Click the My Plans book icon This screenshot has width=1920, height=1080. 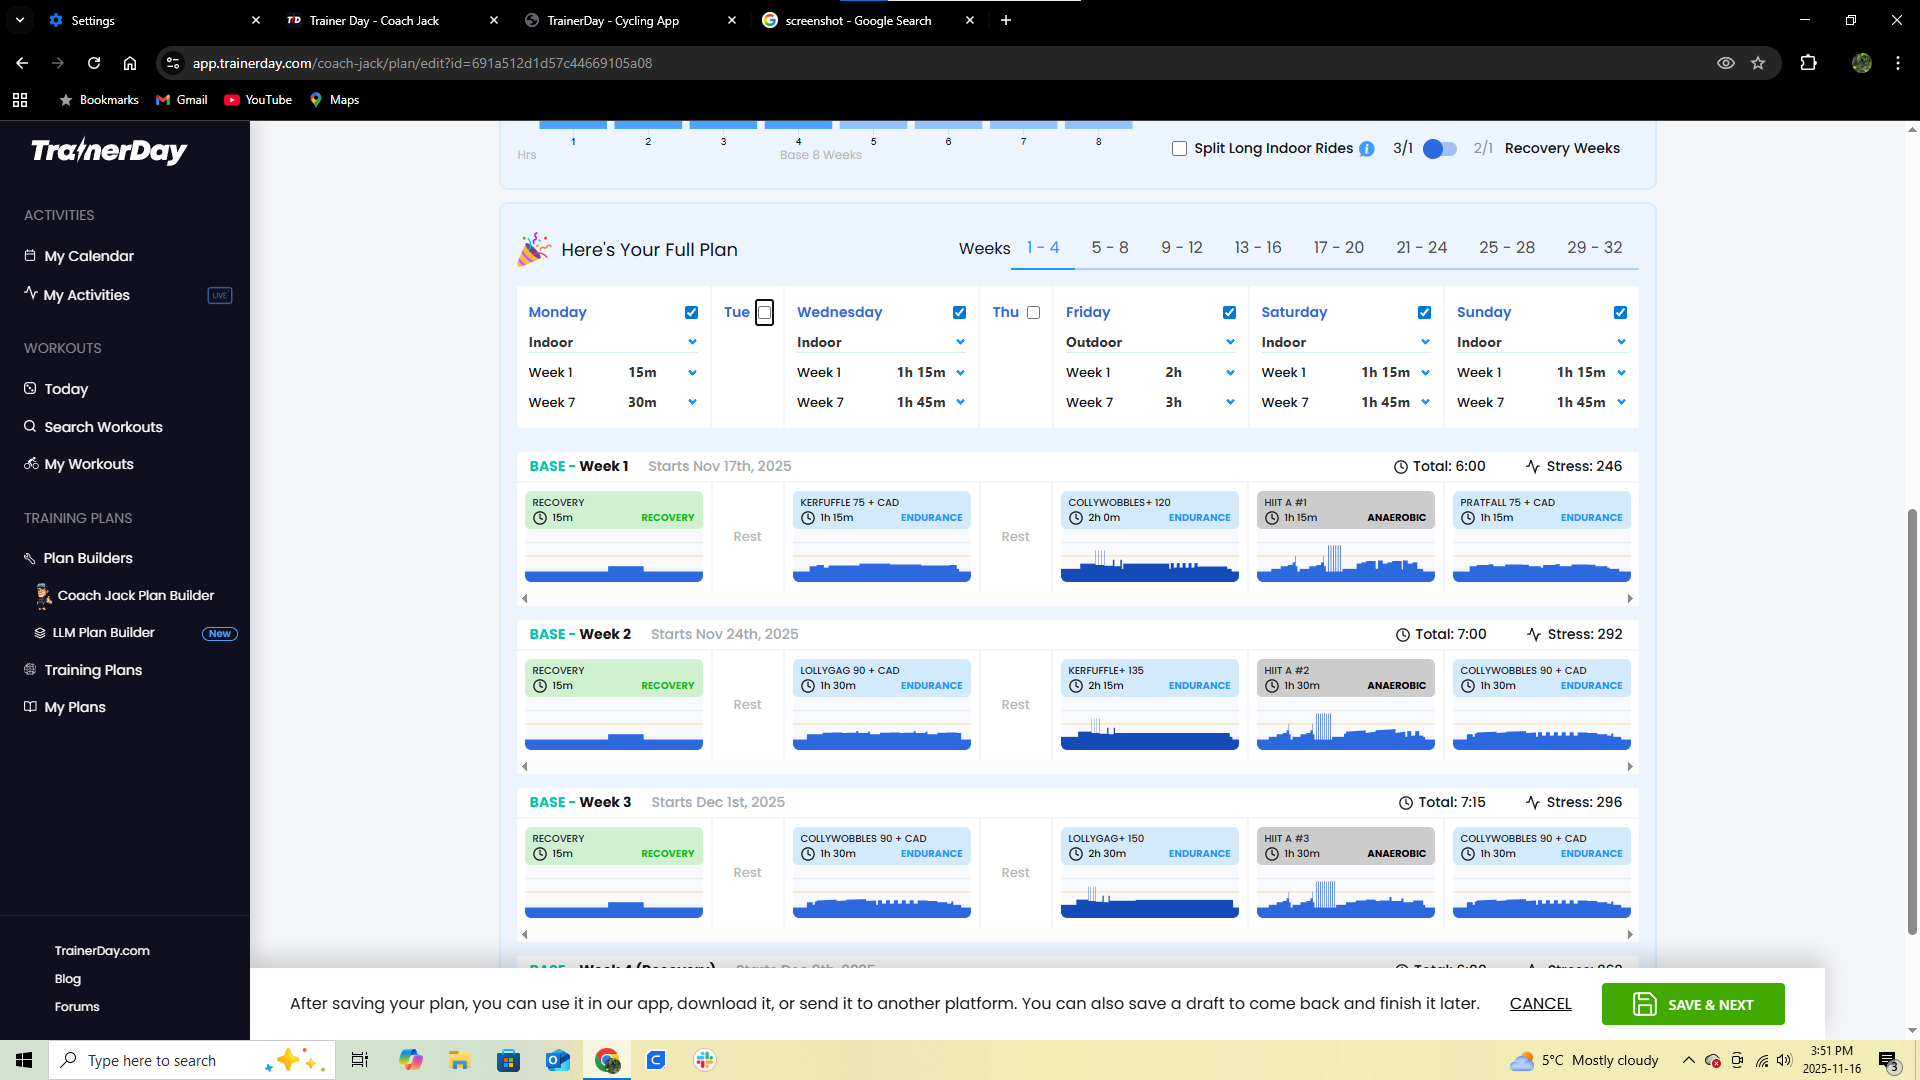[30, 707]
